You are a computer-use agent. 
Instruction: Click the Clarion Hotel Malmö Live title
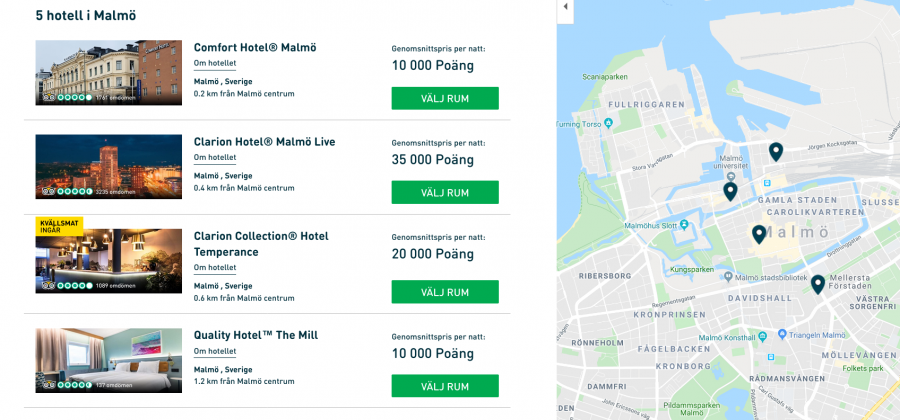[264, 142]
